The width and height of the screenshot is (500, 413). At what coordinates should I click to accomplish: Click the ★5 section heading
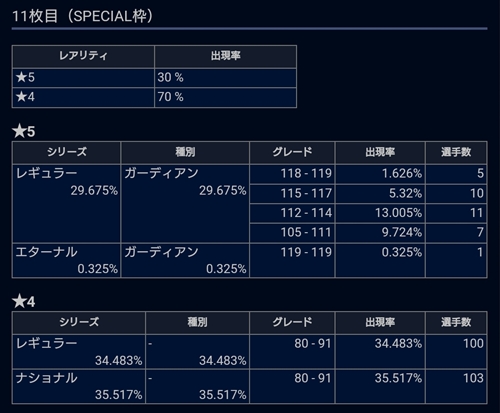[x=24, y=131]
